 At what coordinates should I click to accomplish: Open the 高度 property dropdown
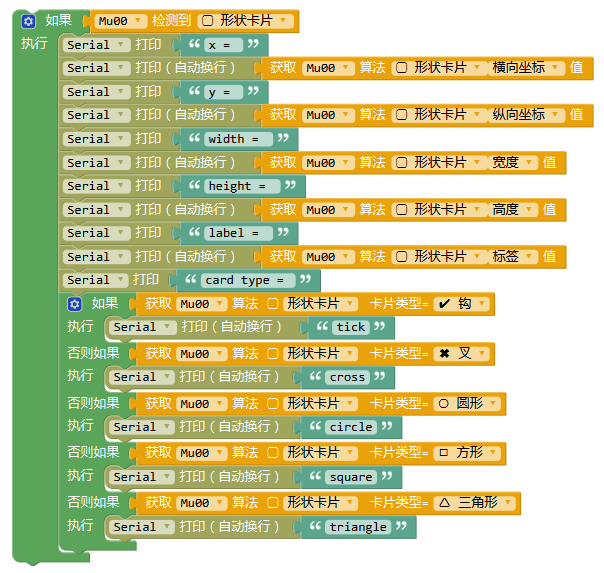tap(512, 210)
